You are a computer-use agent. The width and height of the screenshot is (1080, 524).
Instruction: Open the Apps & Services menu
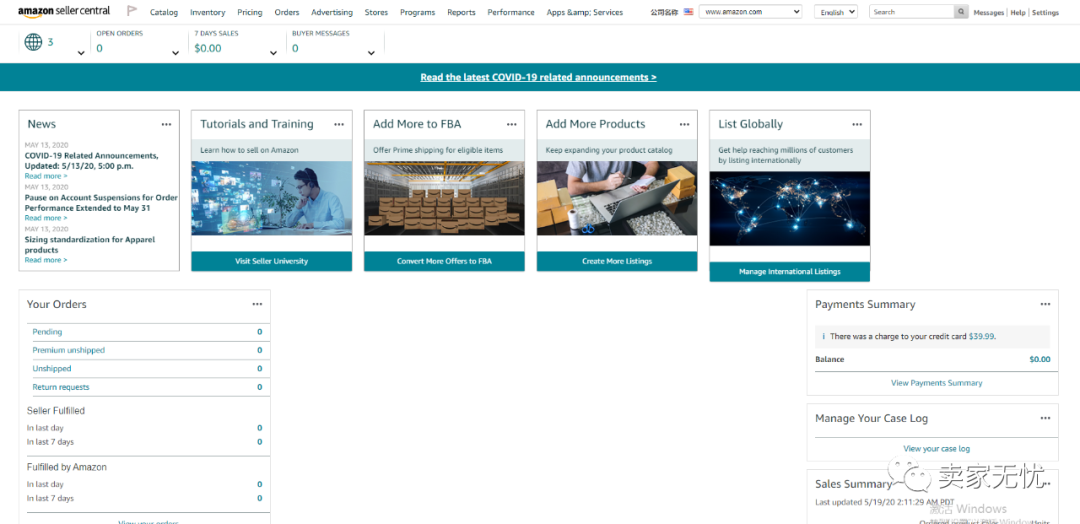click(x=585, y=12)
